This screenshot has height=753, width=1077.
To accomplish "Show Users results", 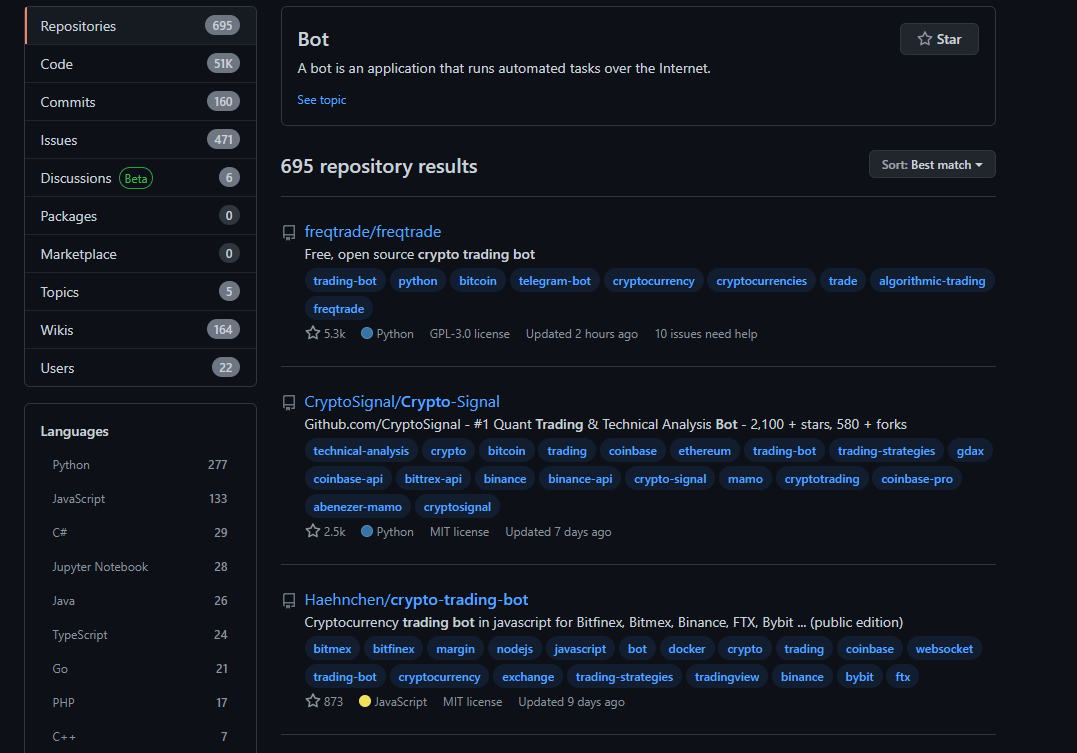I will coord(140,368).
